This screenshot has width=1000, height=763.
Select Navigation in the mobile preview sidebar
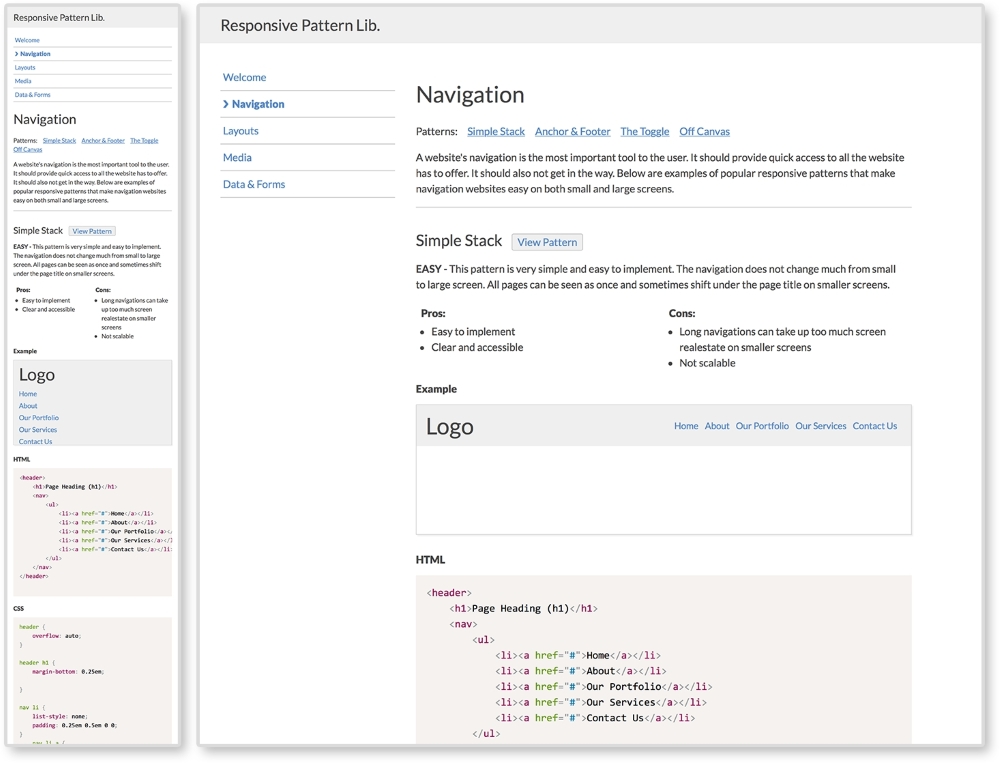pyautogui.click(x=35, y=53)
